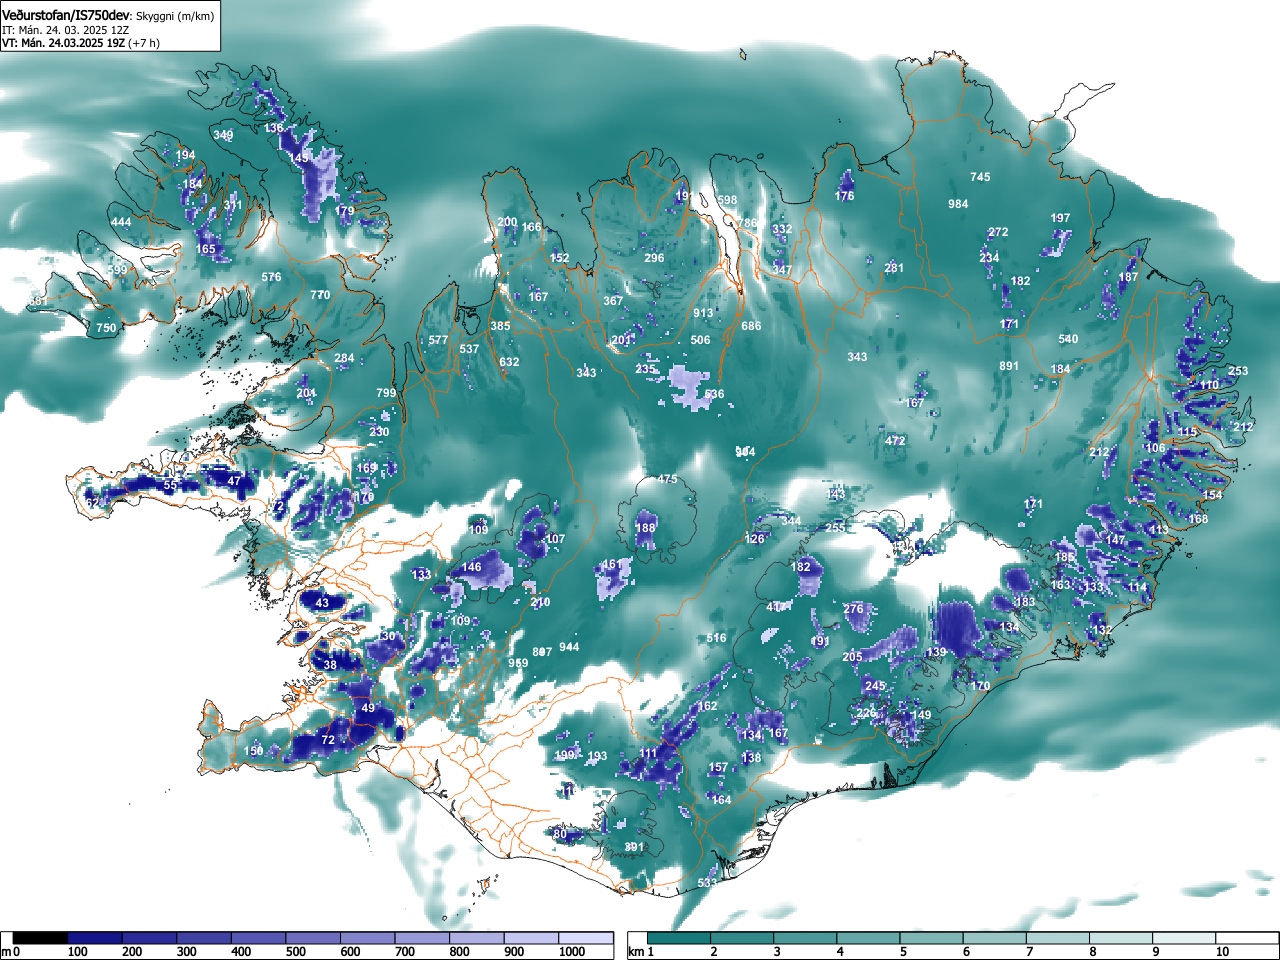
Task: Click the 891 visibility value in the east
Action: coord(1009,366)
